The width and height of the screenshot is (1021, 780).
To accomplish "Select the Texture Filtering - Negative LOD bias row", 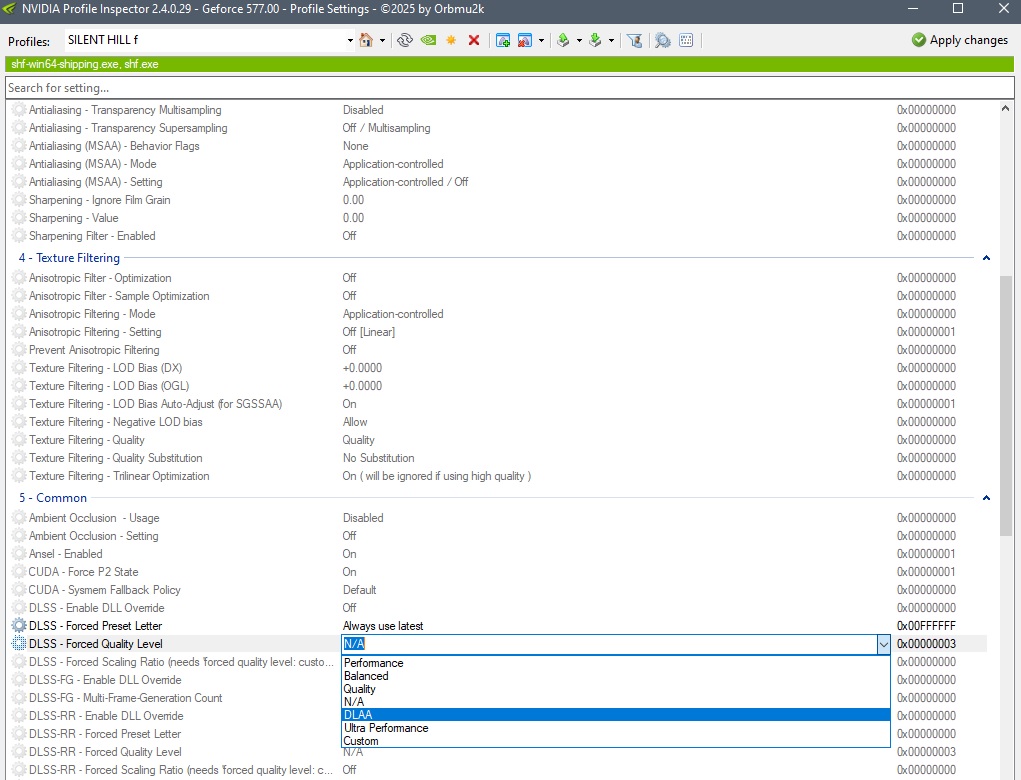I will click(x=499, y=423).
